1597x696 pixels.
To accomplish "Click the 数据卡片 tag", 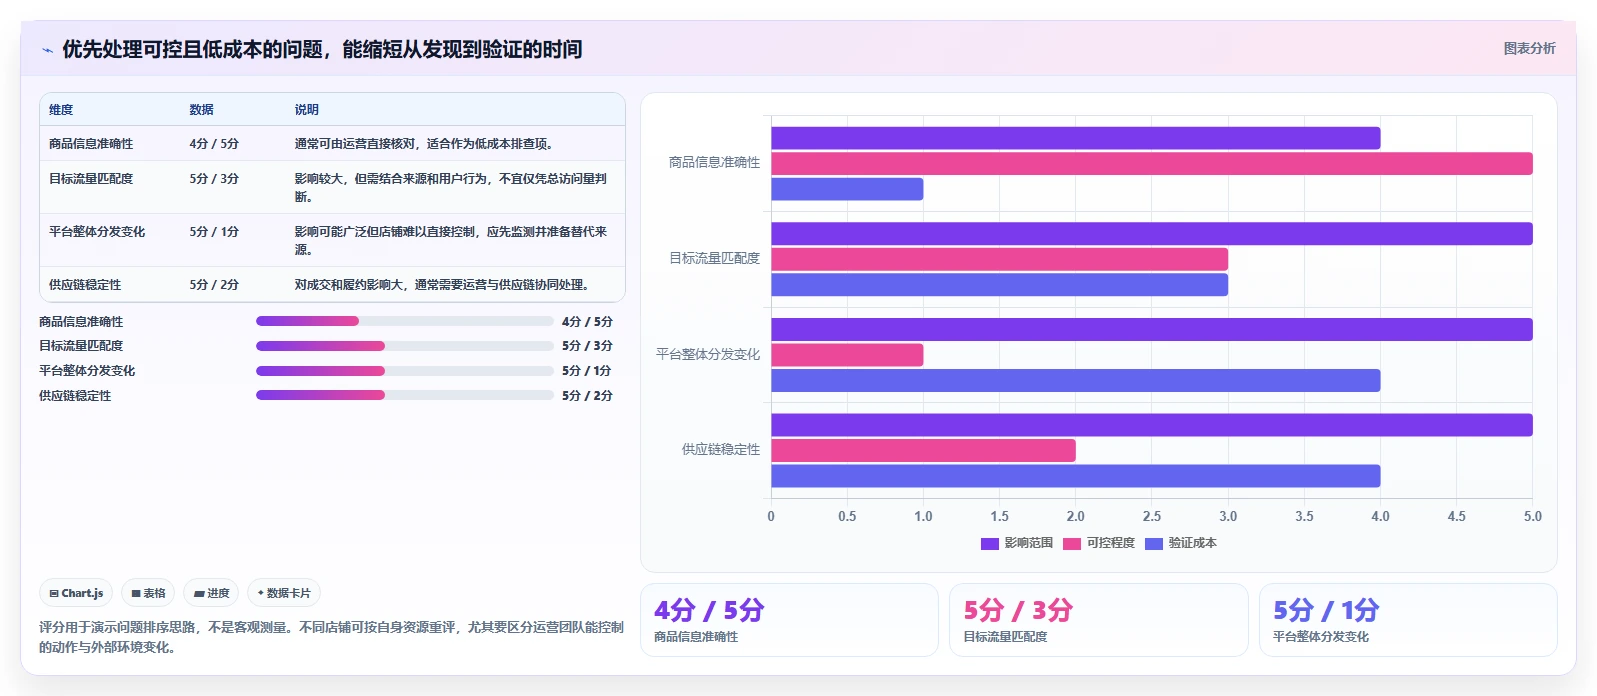I will pos(284,593).
